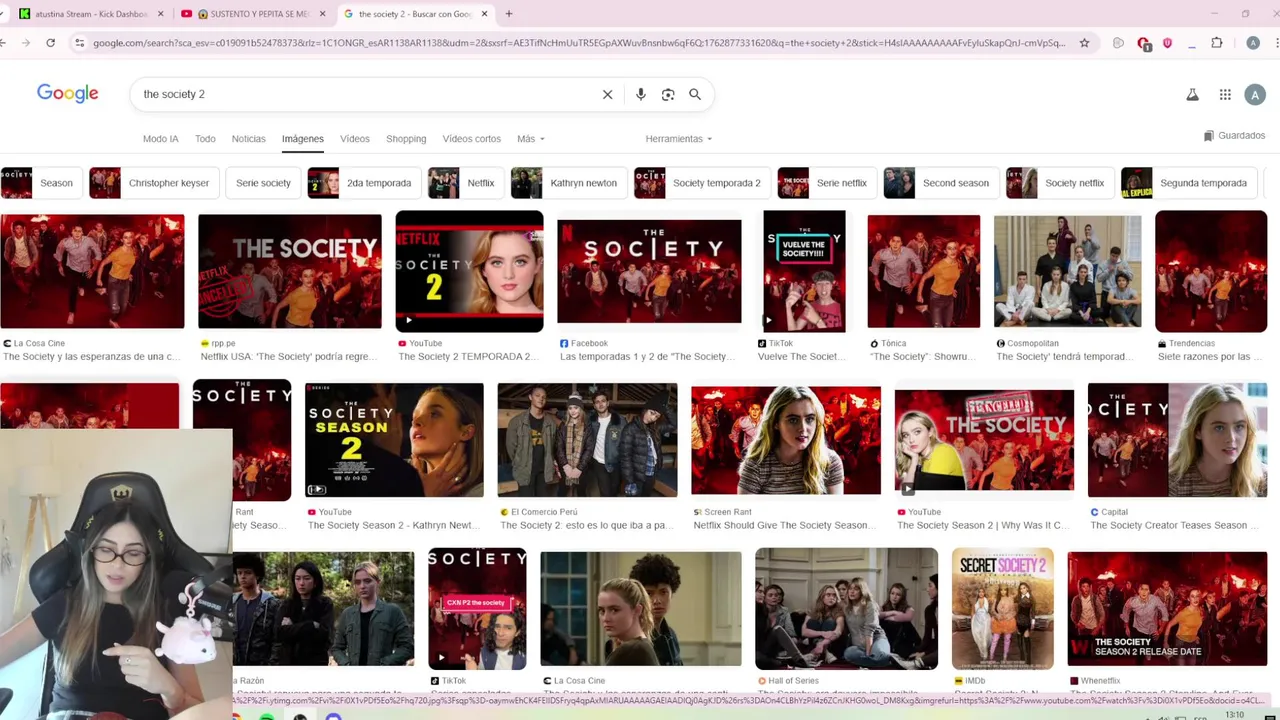Open The Society Season 2 YouTube thumbnail
This screenshot has width=1280, height=720.
394,440
